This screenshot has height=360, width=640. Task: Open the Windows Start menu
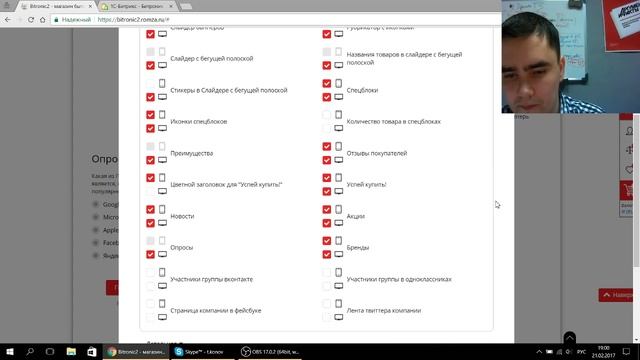10,351
